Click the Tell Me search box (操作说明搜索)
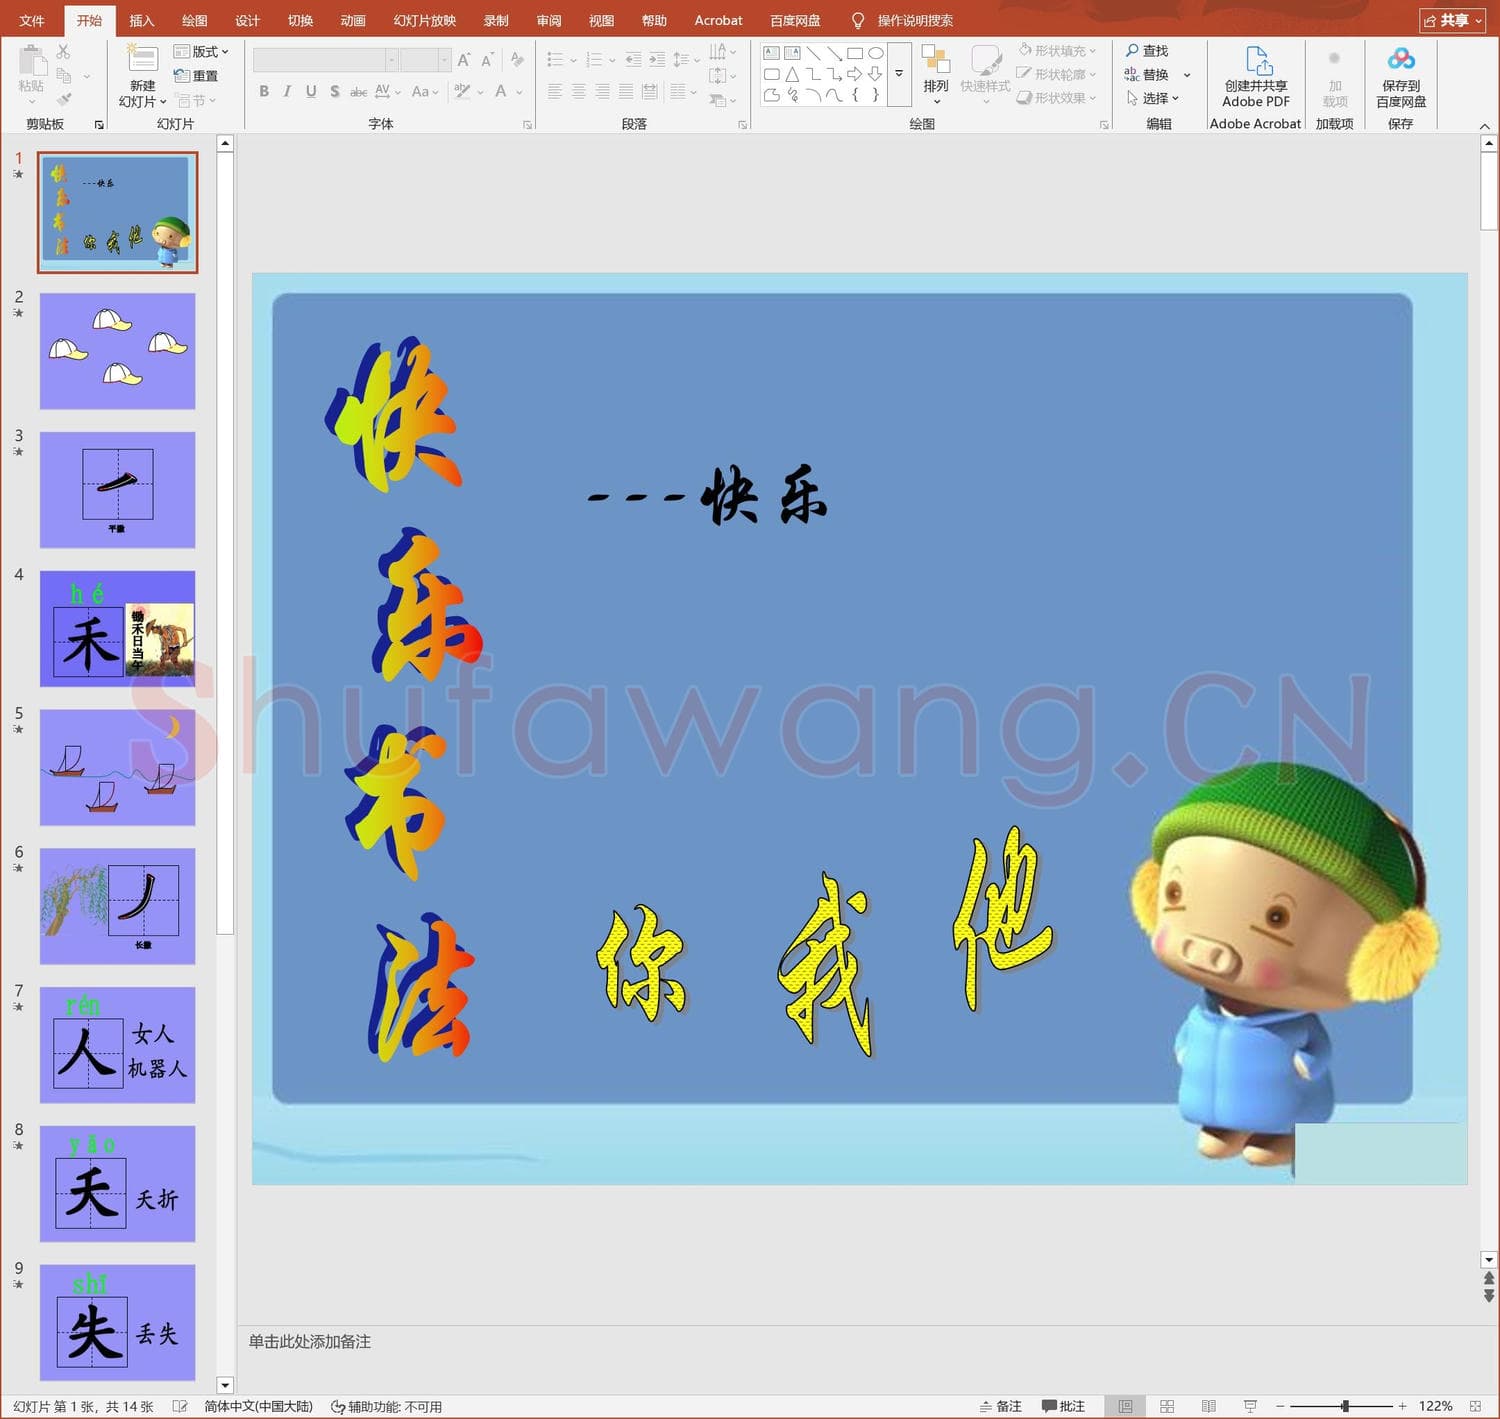Viewport: 1500px width, 1419px height. (x=914, y=20)
